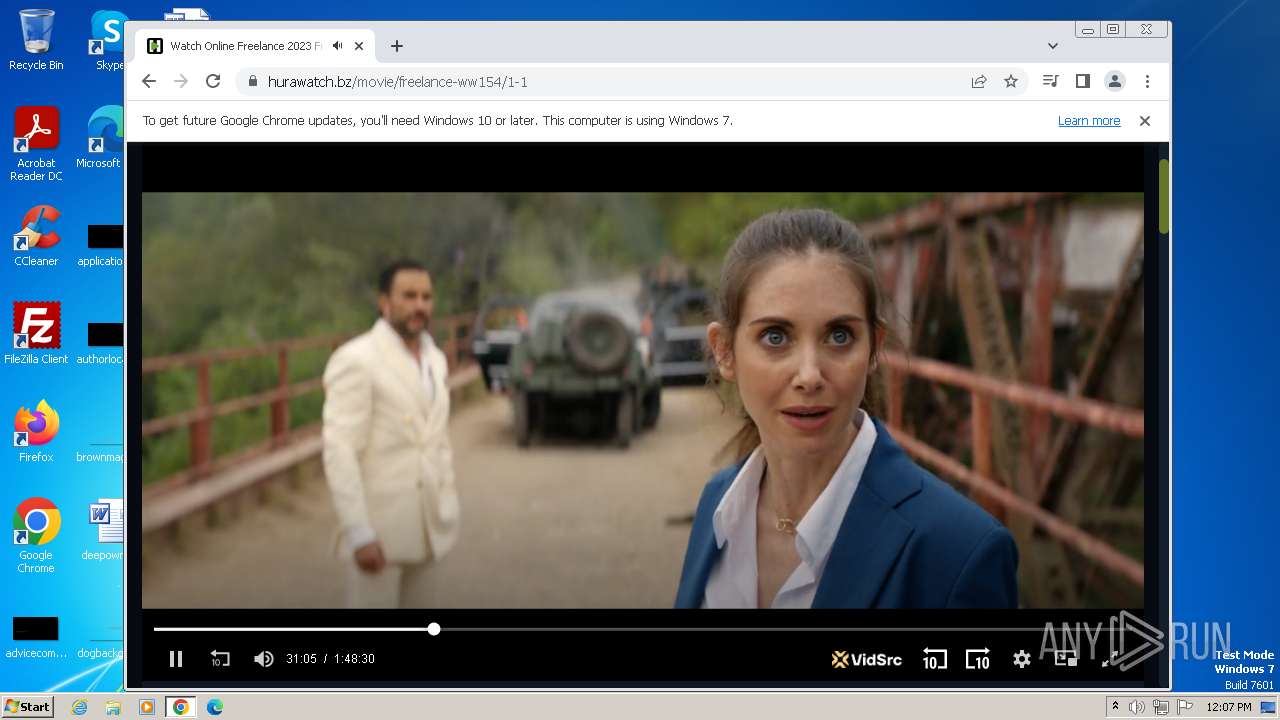Open network status tray icon
The height and width of the screenshot is (720, 1280).
pos(1161,707)
